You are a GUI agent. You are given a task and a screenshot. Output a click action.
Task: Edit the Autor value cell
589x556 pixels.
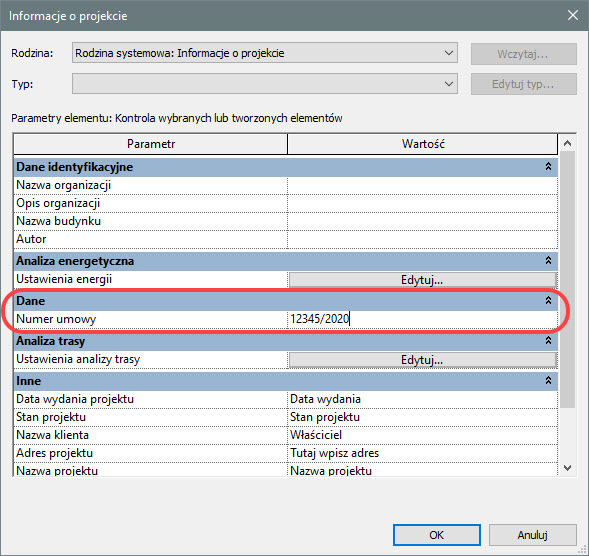click(x=422, y=239)
